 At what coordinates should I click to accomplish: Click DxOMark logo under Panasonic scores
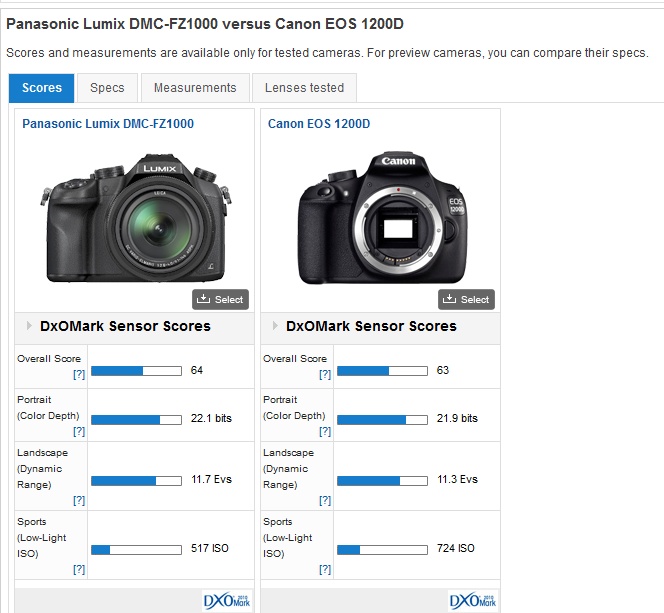(227, 601)
